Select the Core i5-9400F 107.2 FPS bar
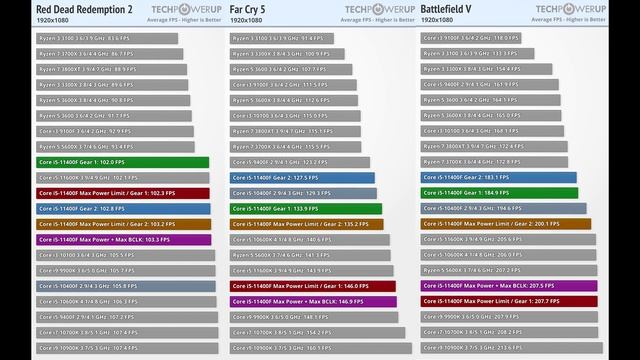640x360 pixels. tap(127, 318)
